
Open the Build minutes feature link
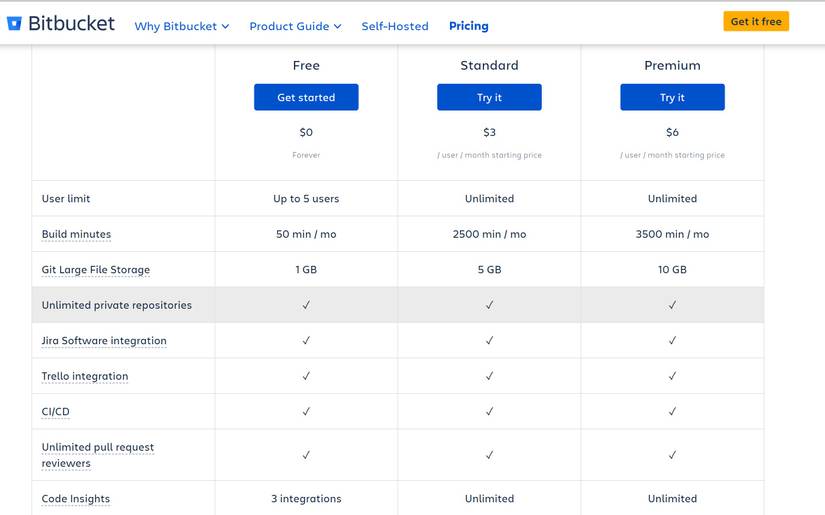[76, 234]
